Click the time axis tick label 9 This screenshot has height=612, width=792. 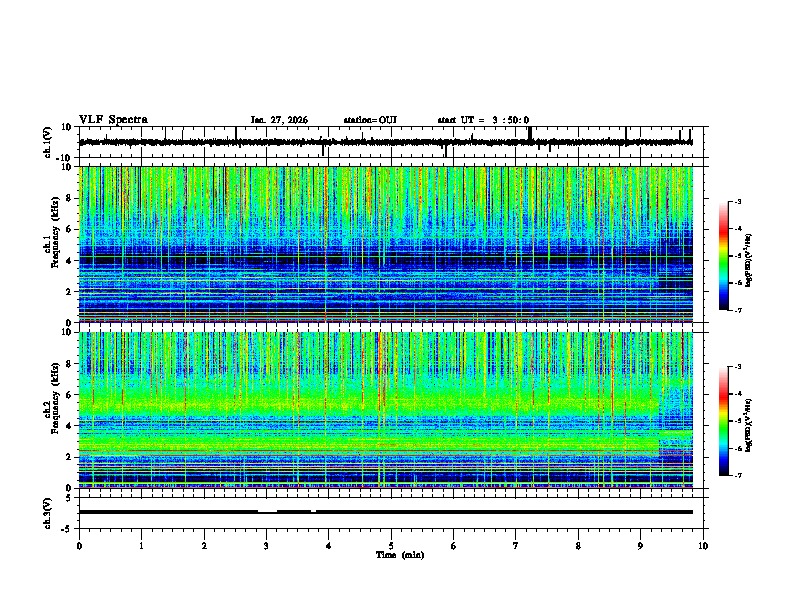pyautogui.click(x=640, y=546)
